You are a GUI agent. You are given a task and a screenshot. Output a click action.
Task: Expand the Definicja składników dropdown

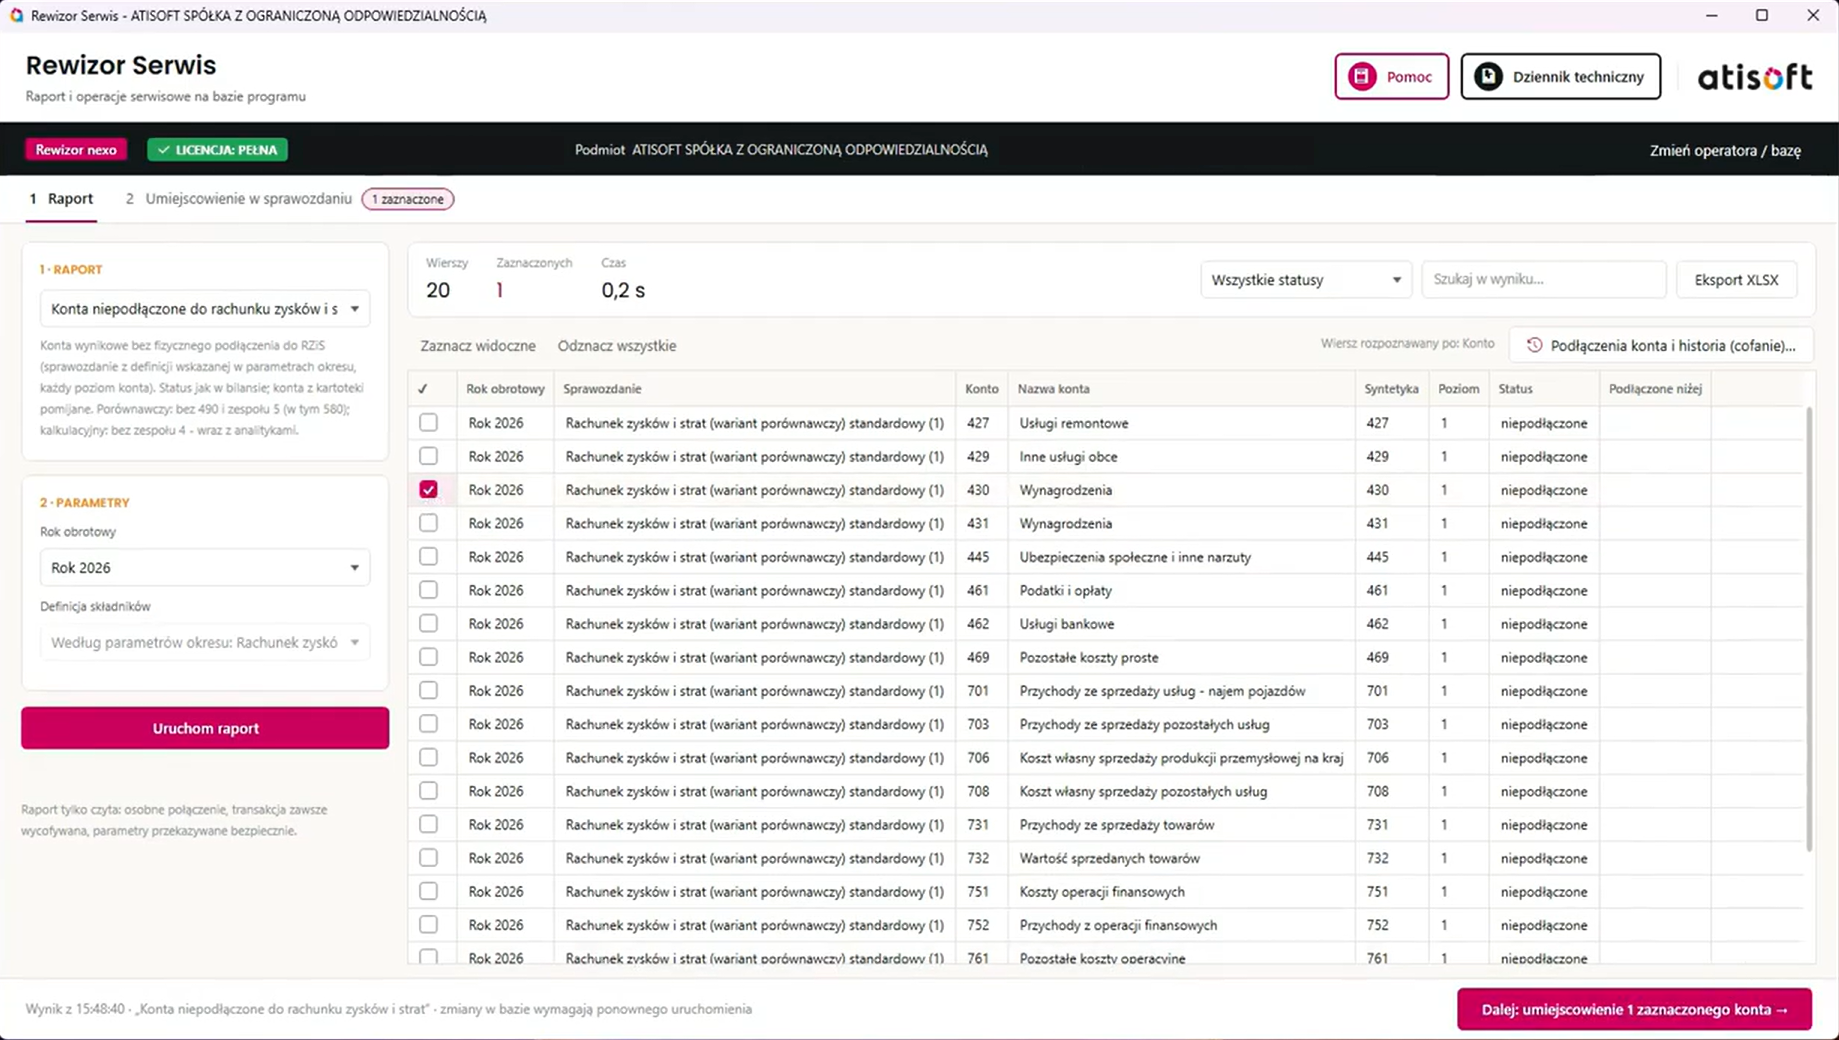click(x=205, y=642)
